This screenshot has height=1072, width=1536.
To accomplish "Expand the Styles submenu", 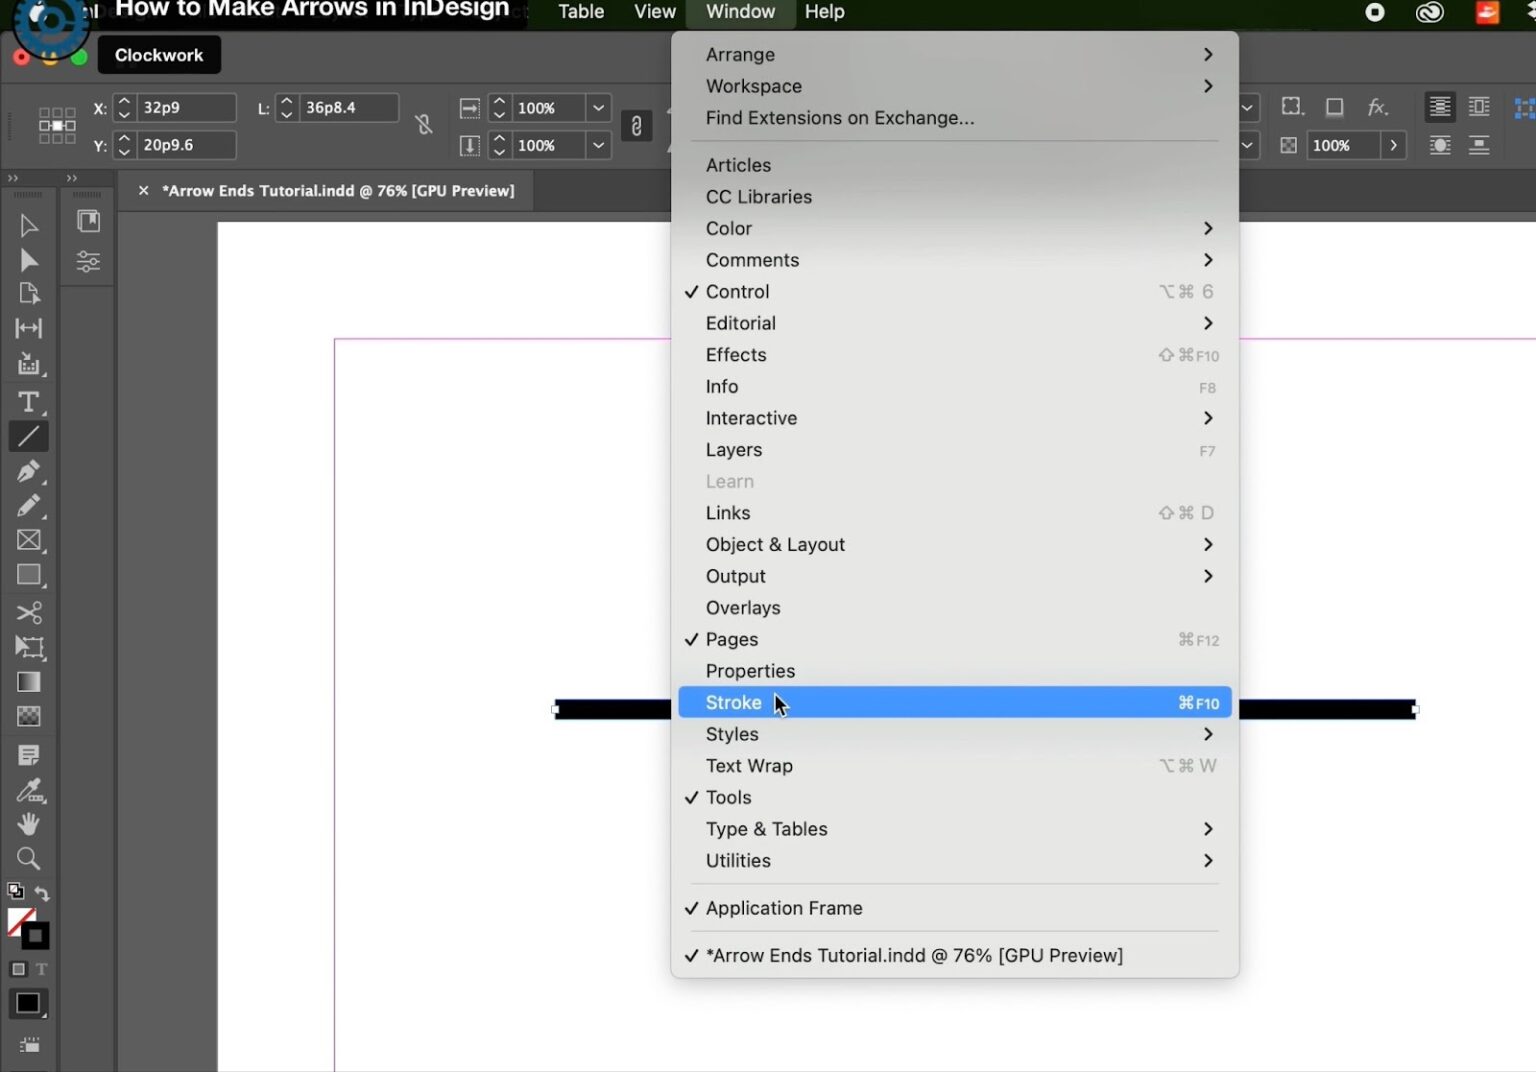I will click(955, 734).
